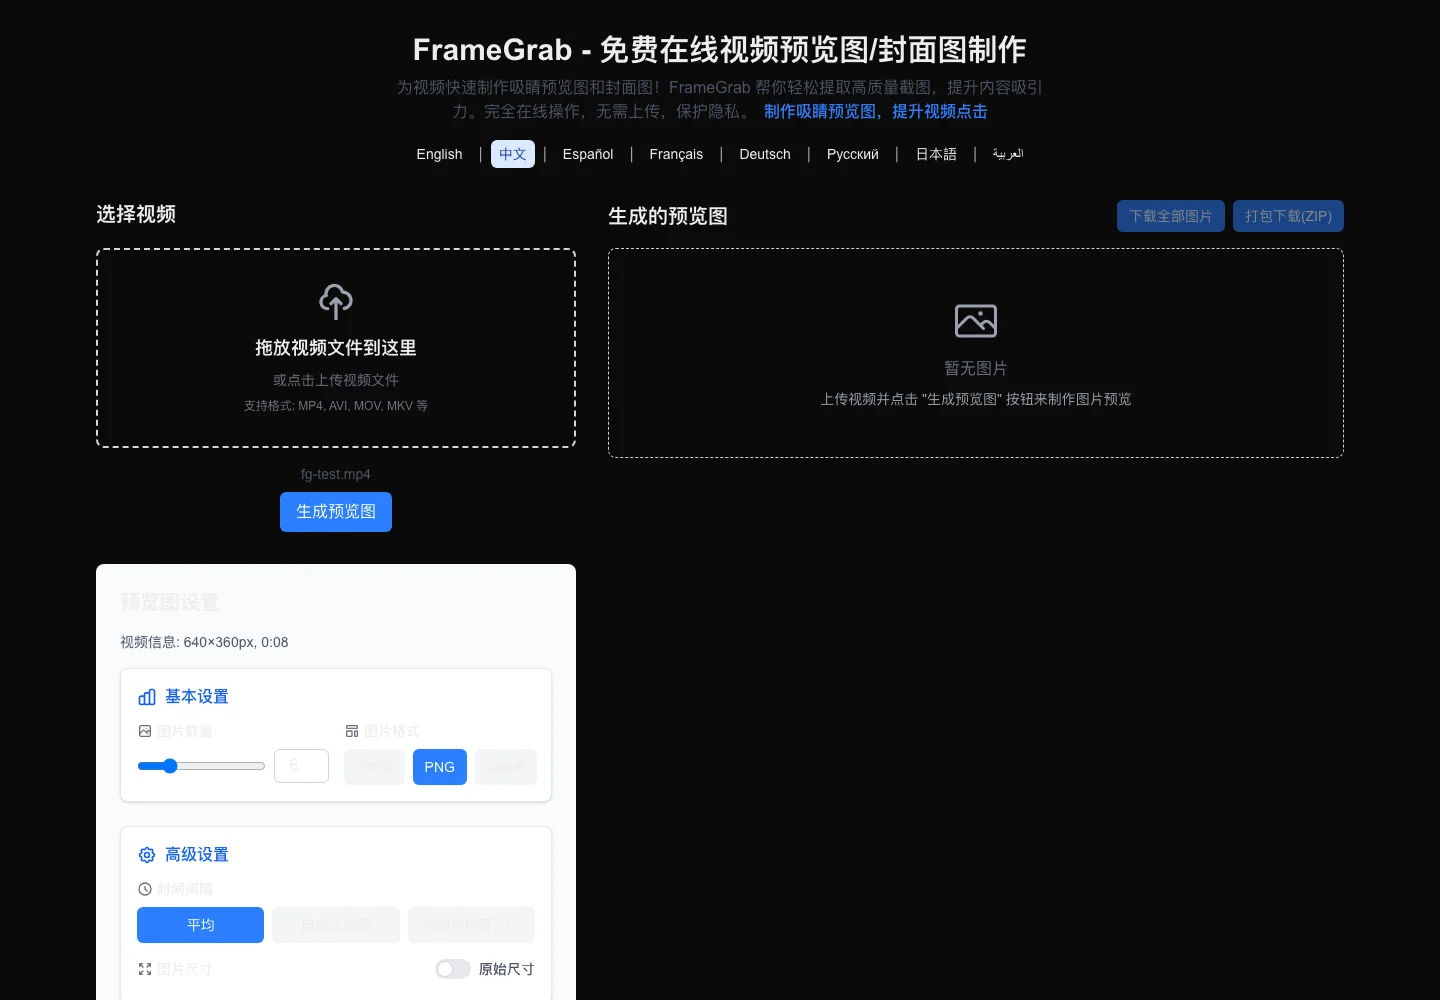Switch language to 日本語
This screenshot has height=1000, width=1440.
pyautogui.click(x=936, y=154)
